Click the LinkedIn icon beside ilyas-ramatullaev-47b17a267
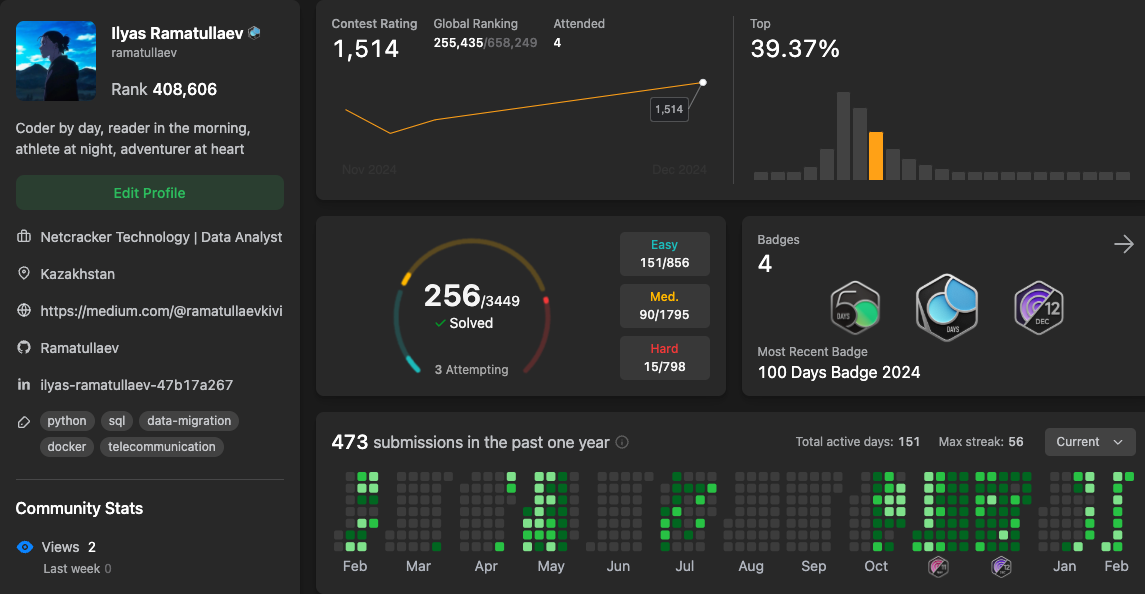This screenshot has width=1145, height=594. (22, 384)
